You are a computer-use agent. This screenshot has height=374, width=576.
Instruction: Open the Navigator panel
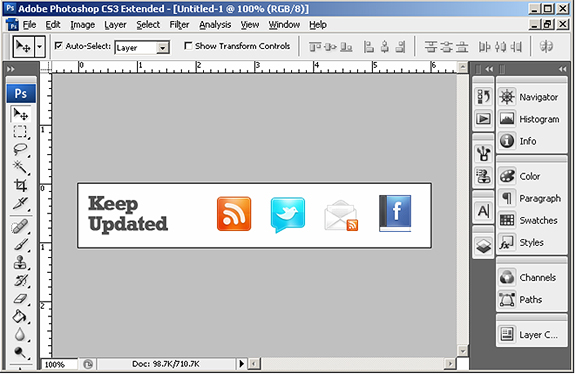click(529, 97)
